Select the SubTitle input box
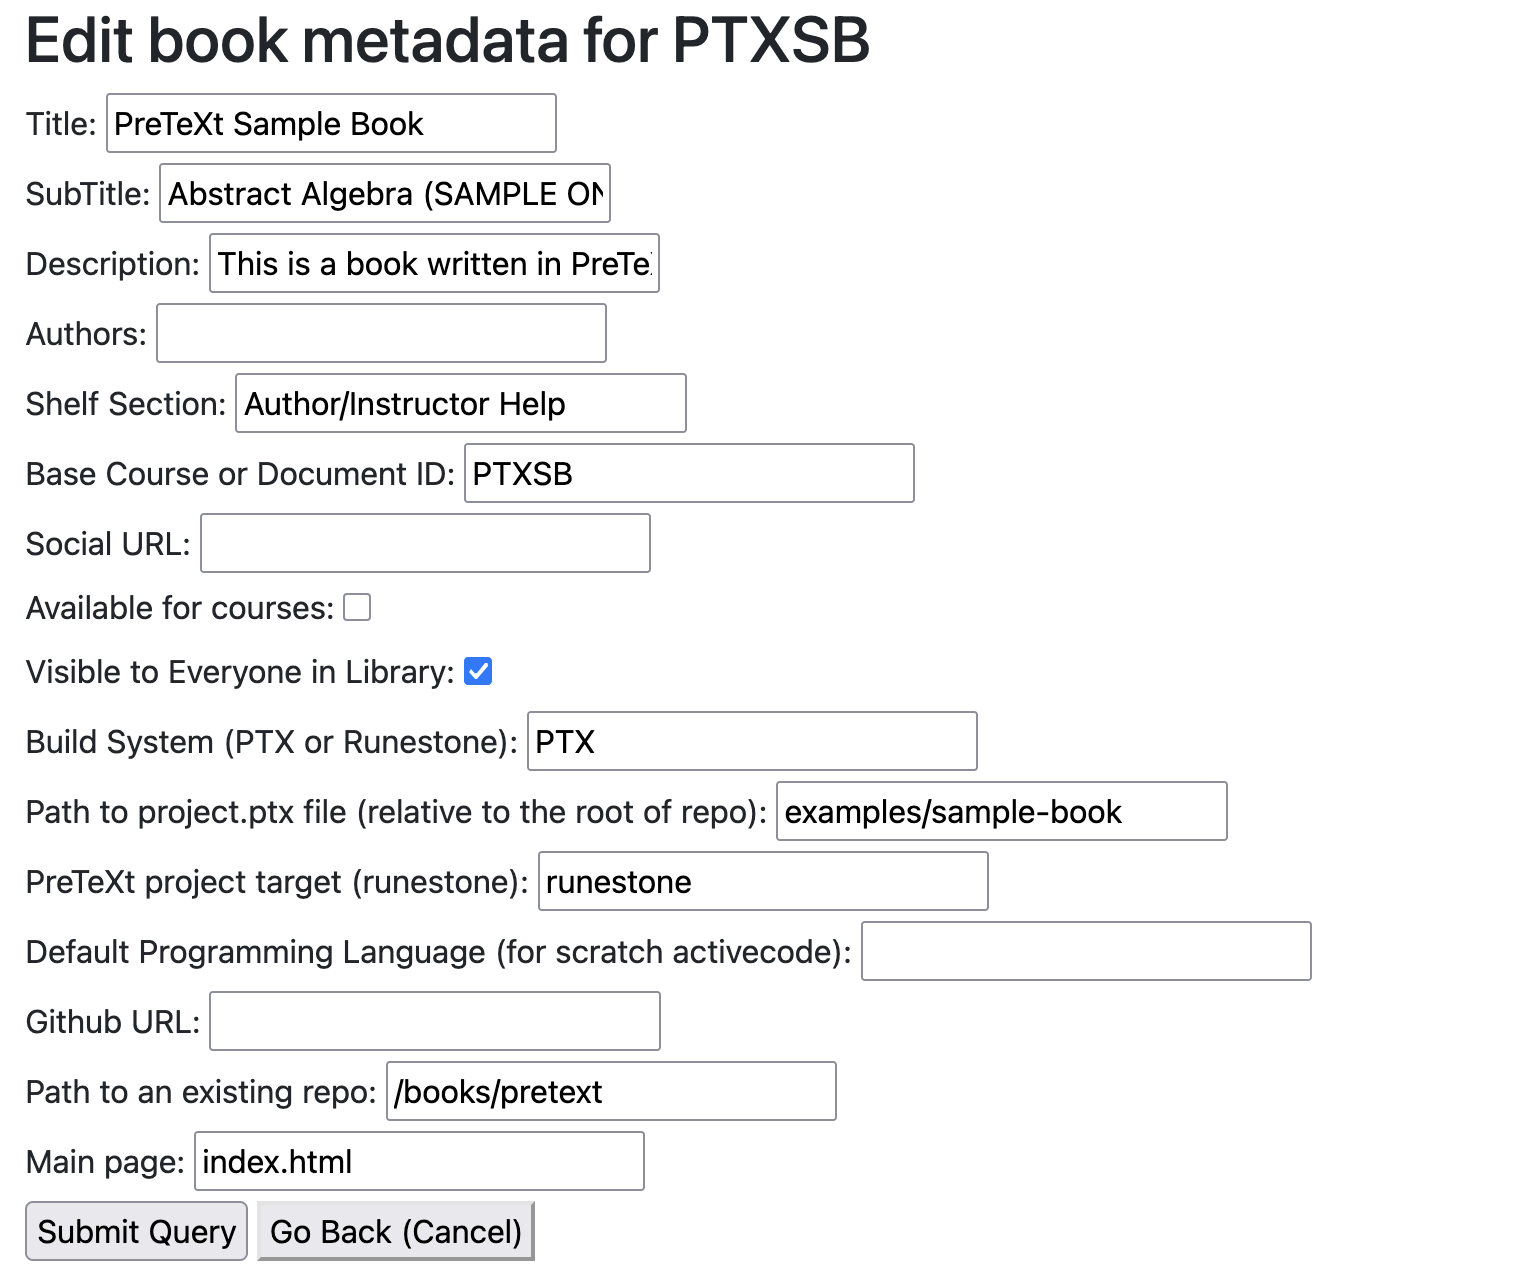Screen dimensions: 1532x1272 [x=384, y=193]
